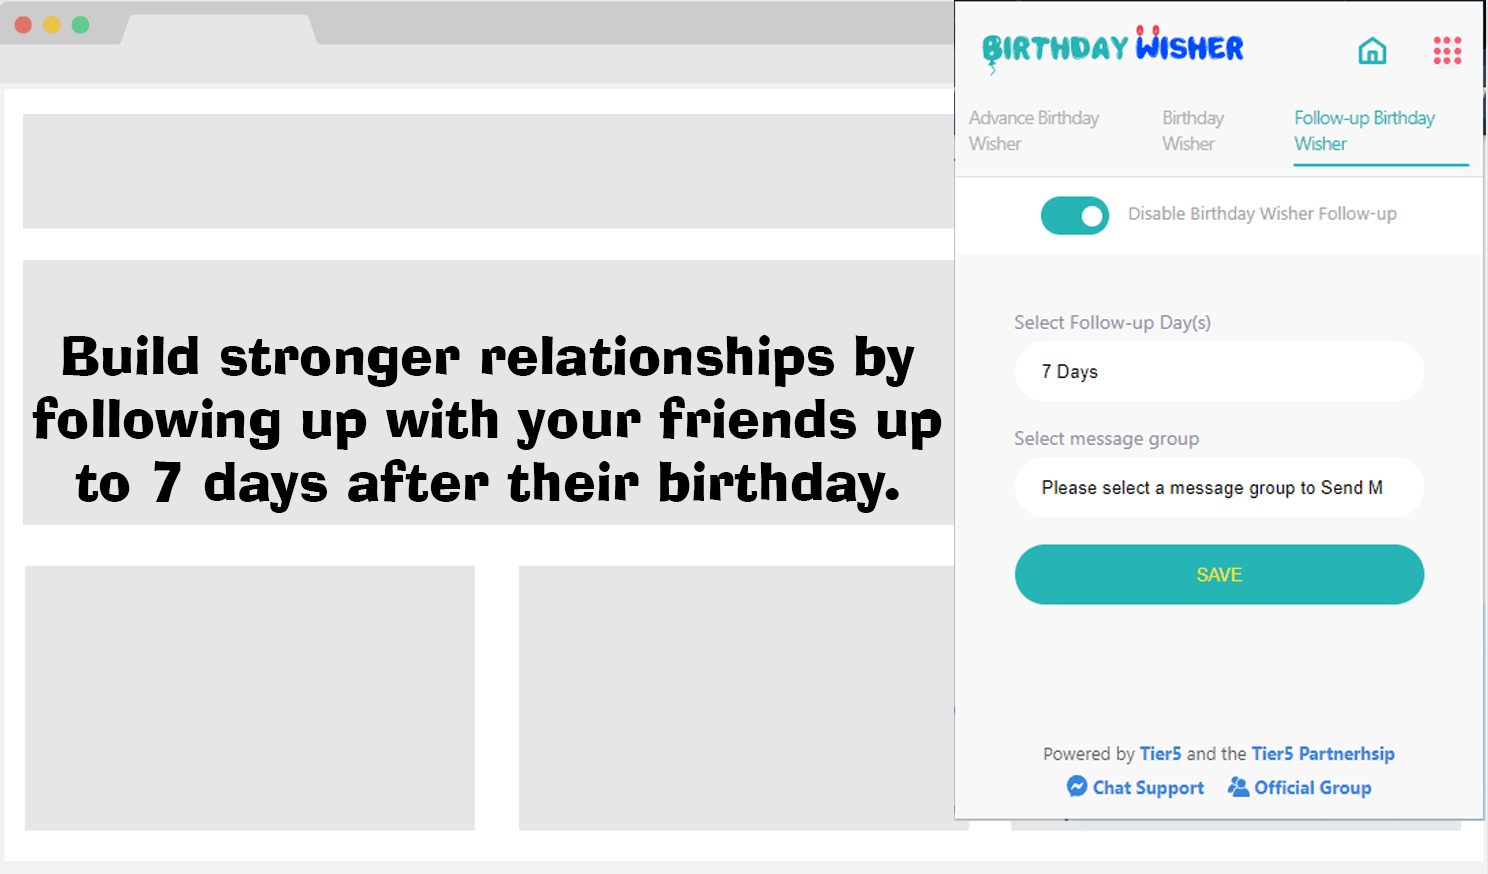The width and height of the screenshot is (1488, 874).
Task: Open the middle Birthday Wisher tab
Action: (1192, 131)
